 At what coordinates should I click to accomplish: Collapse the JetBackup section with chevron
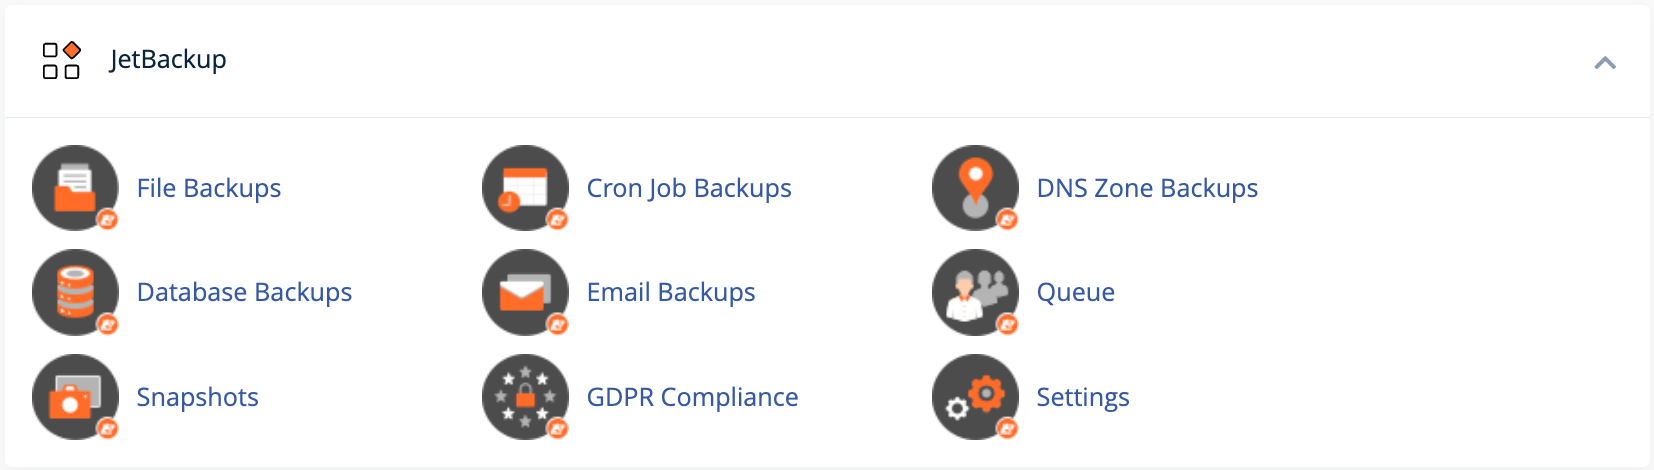pos(1605,63)
